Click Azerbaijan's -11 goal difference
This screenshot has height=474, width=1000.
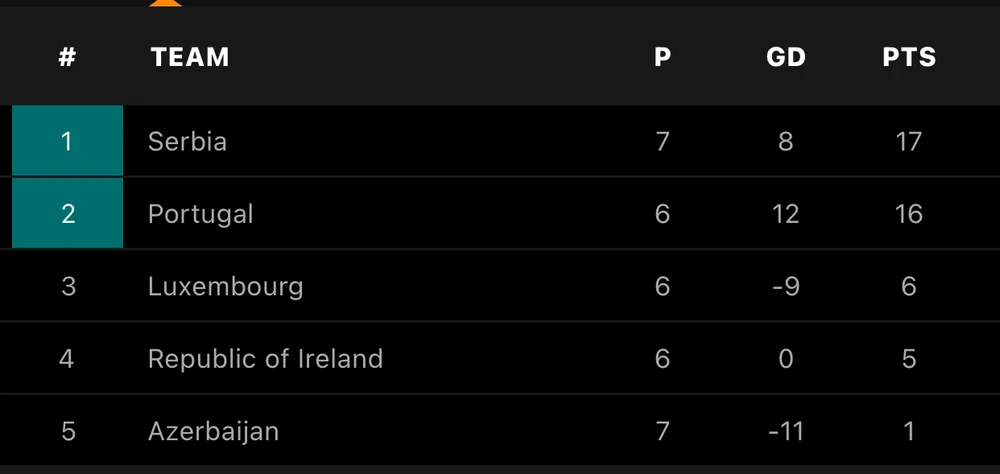[786, 432]
